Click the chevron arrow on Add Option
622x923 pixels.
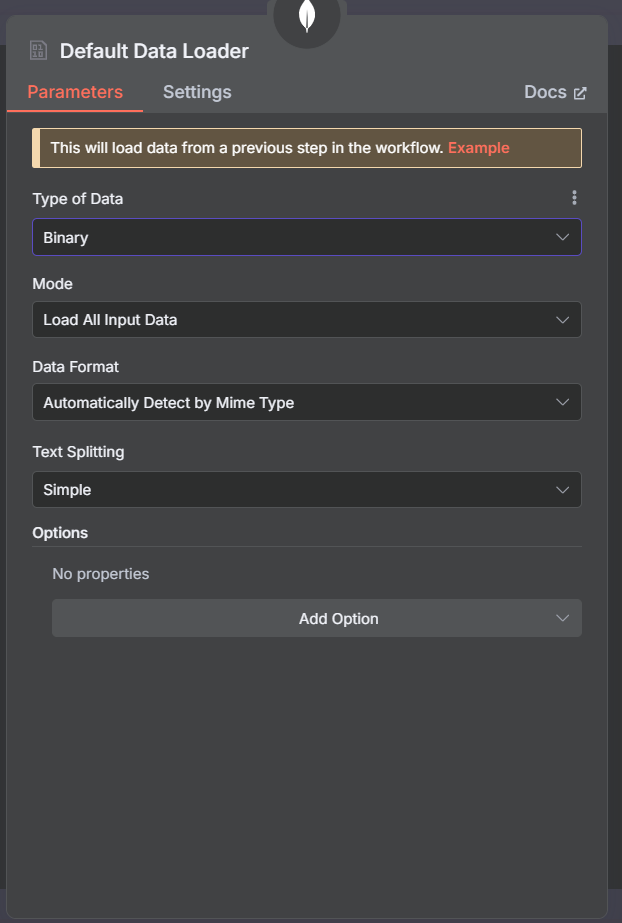pos(563,618)
